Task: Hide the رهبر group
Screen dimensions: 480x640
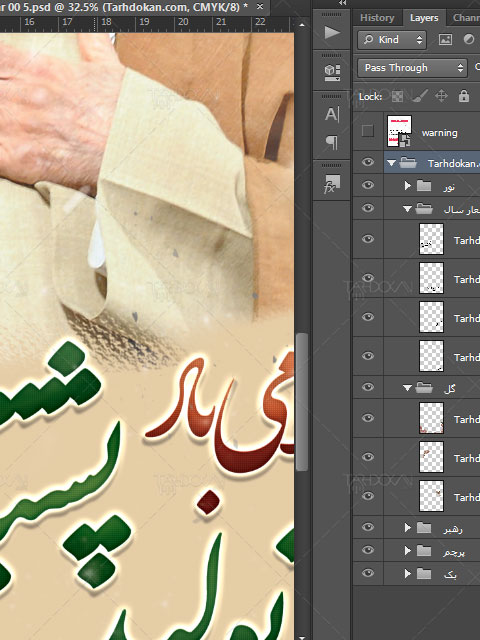Action: point(368,527)
